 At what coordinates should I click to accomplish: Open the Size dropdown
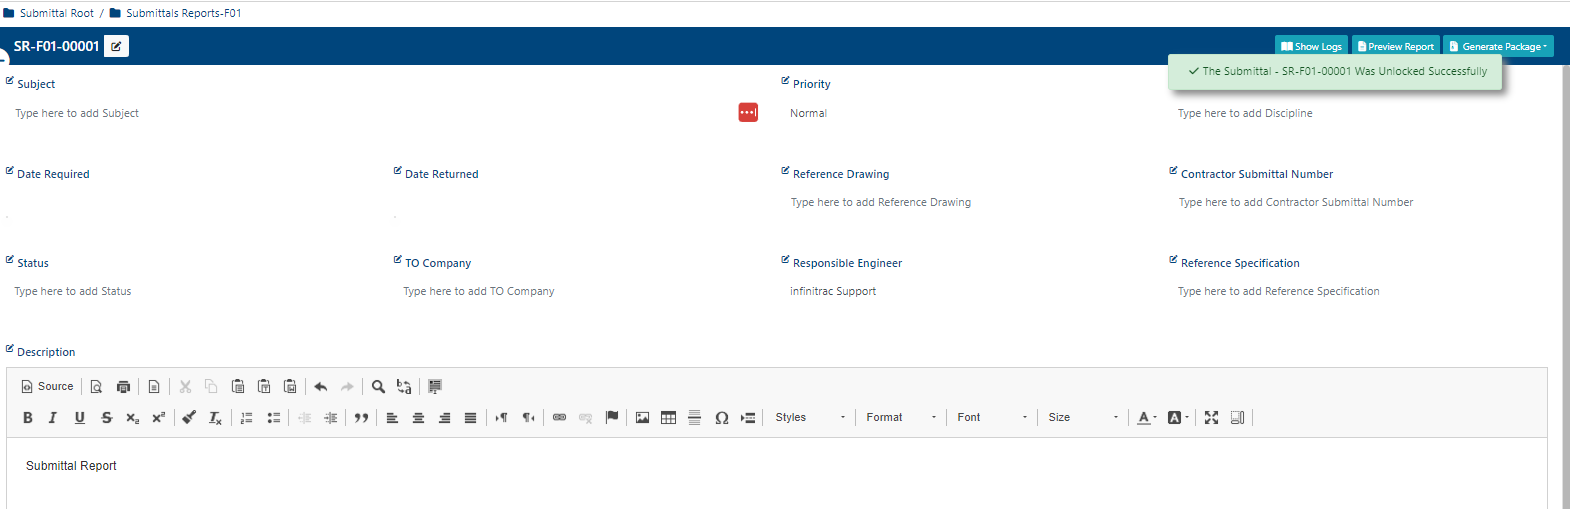(1083, 418)
